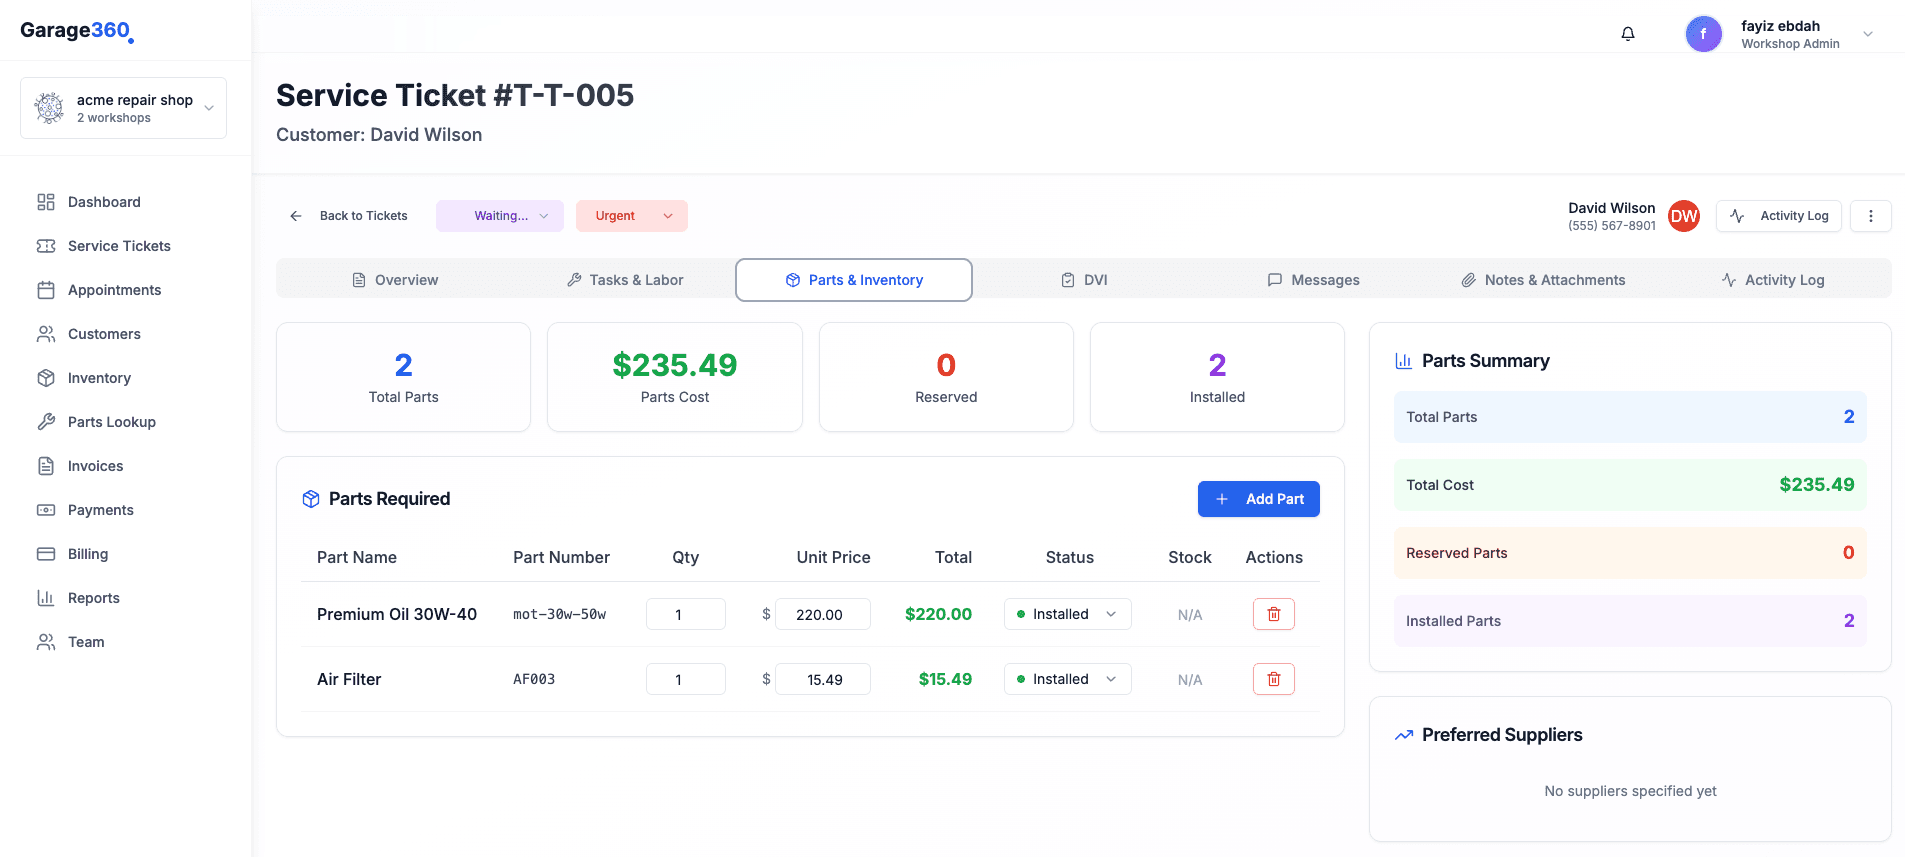Delete the Air Filter part row

click(1273, 679)
